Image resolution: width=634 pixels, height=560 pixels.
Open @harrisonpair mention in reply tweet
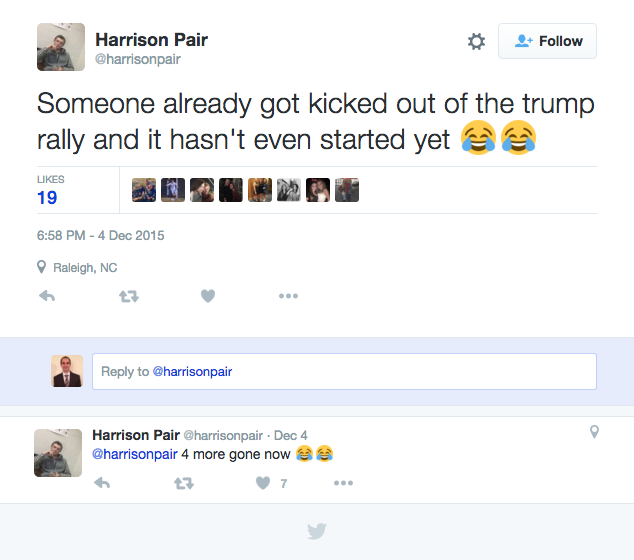[134, 454]
